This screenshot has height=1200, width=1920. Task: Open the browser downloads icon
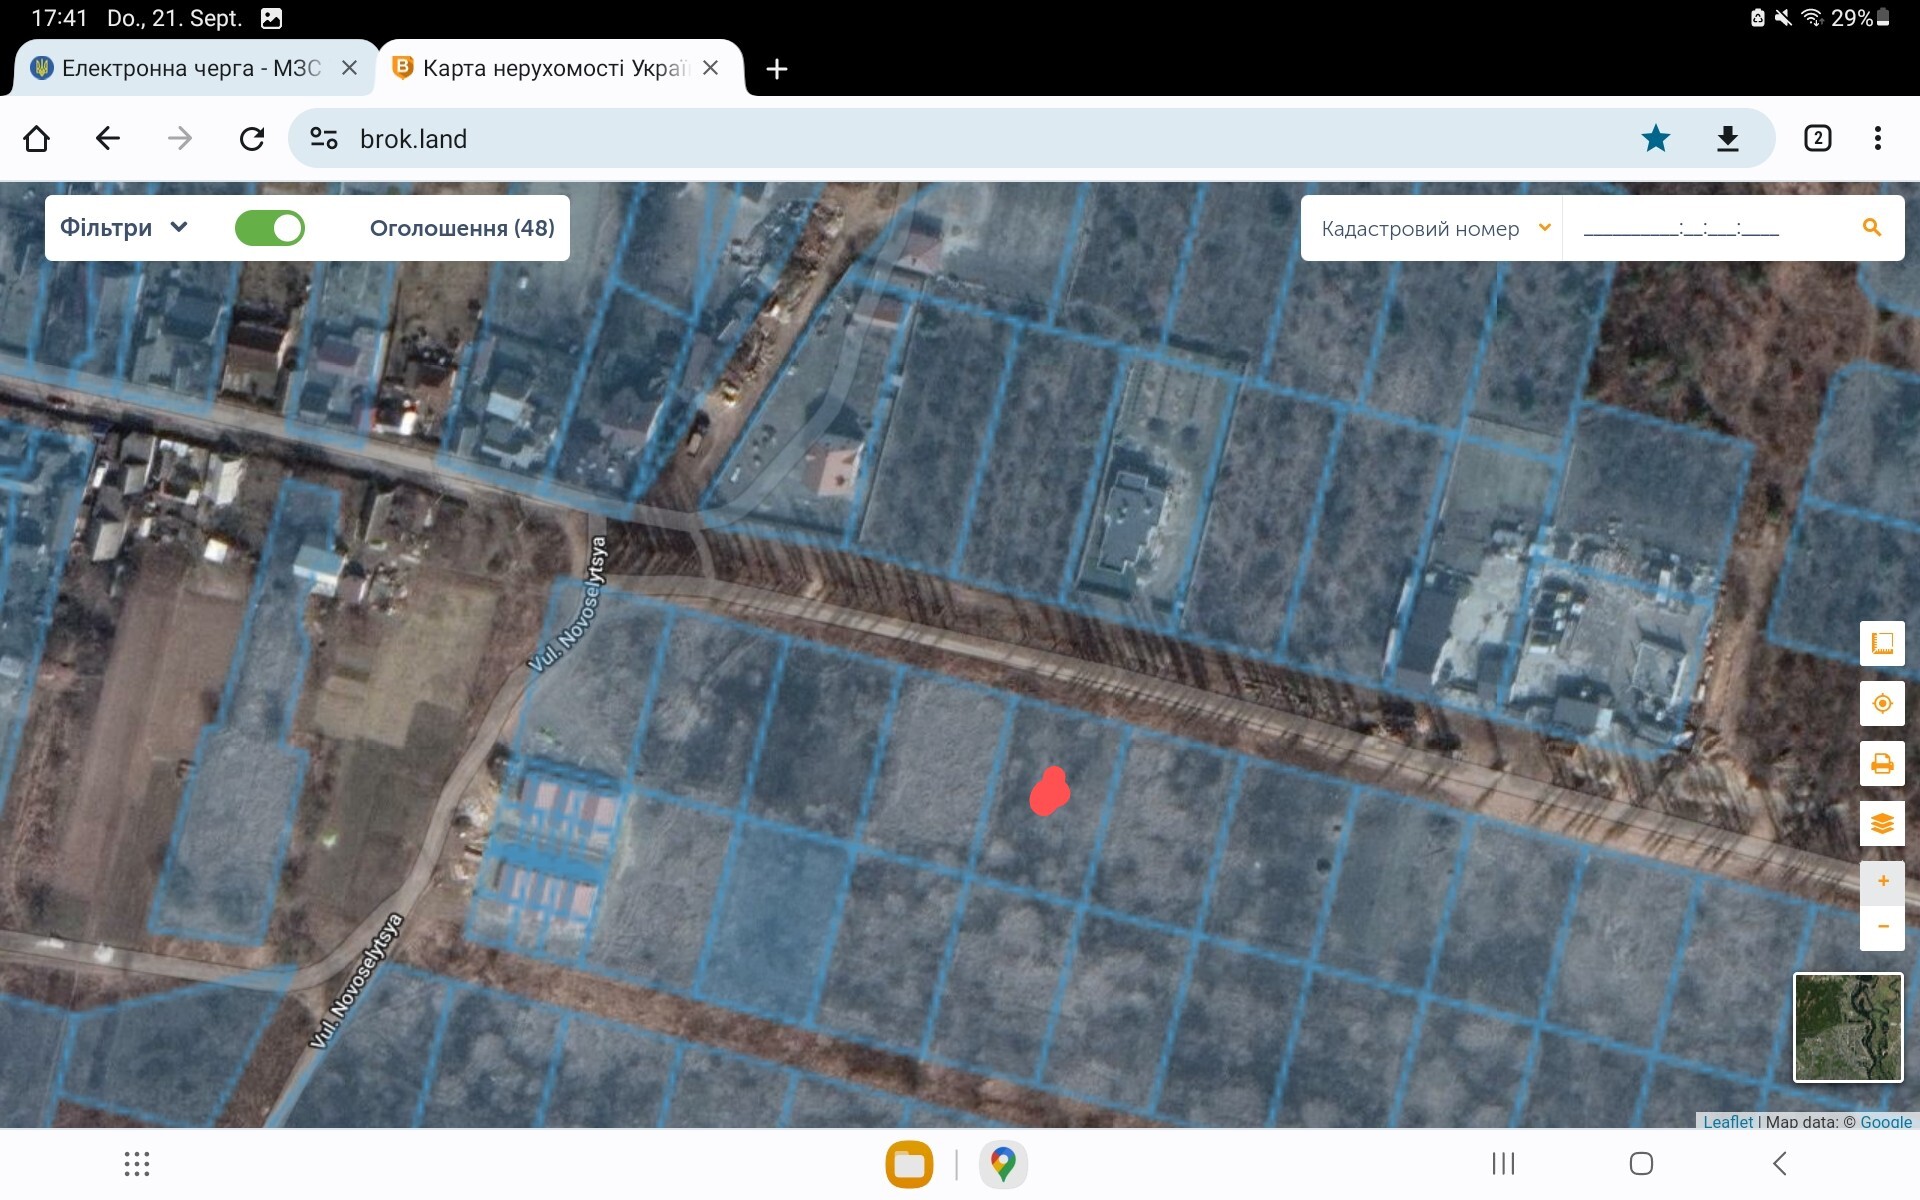1728,138
